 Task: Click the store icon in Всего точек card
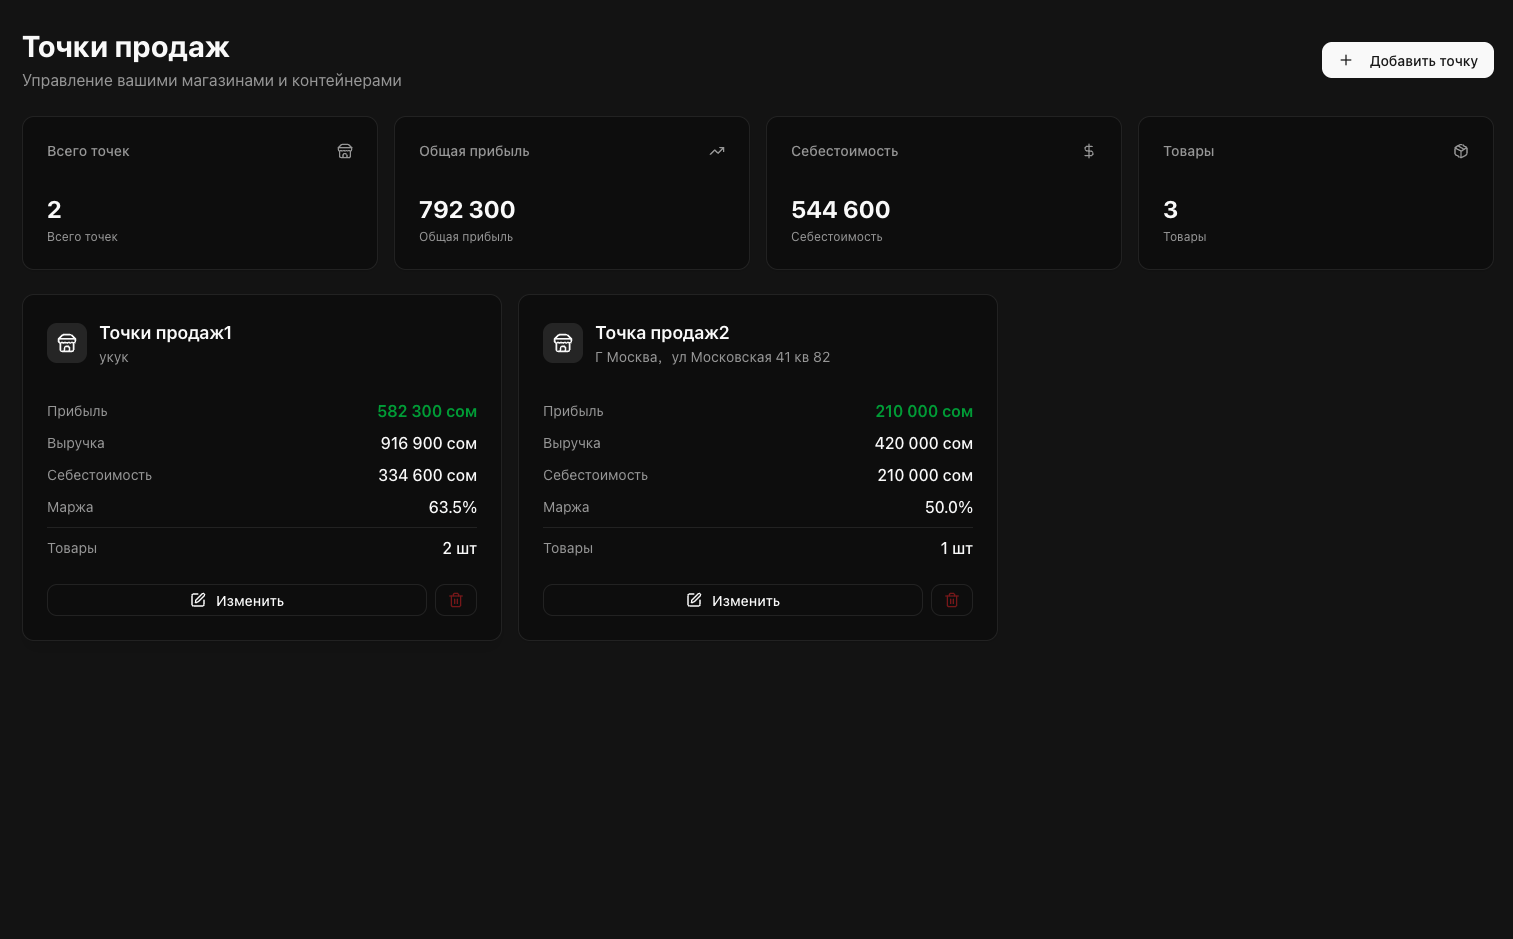(345, 151)
